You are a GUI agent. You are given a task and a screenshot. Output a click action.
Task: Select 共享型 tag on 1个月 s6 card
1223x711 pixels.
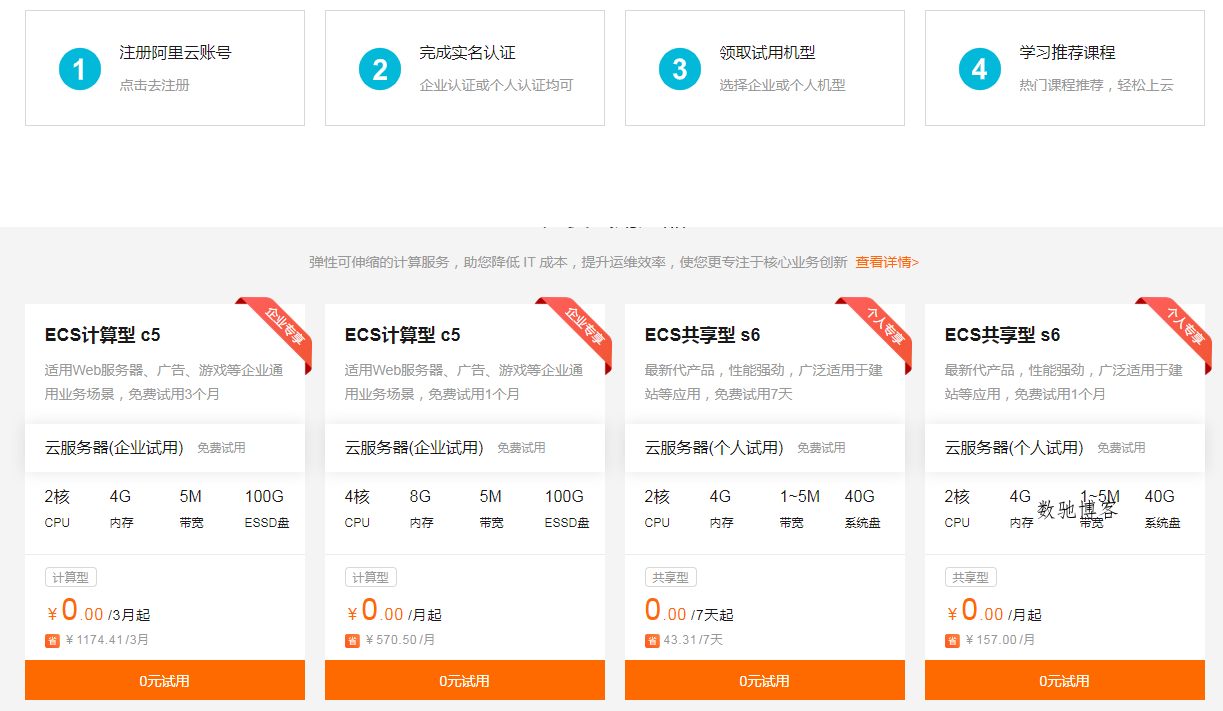(971, 577)
